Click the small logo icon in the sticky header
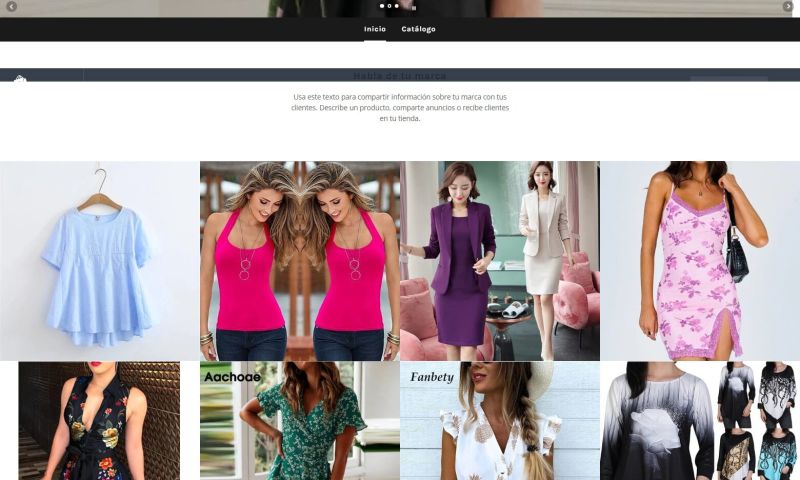Image resolution: width=800 pixels, height=480 pixels. [20, 79]
